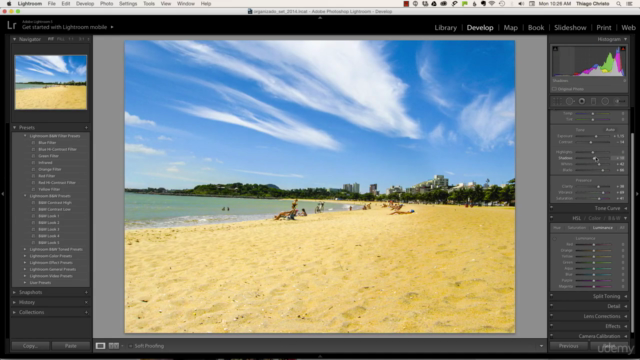Collapse Lightroom B&W Filter Presets folder

[25, 136]
